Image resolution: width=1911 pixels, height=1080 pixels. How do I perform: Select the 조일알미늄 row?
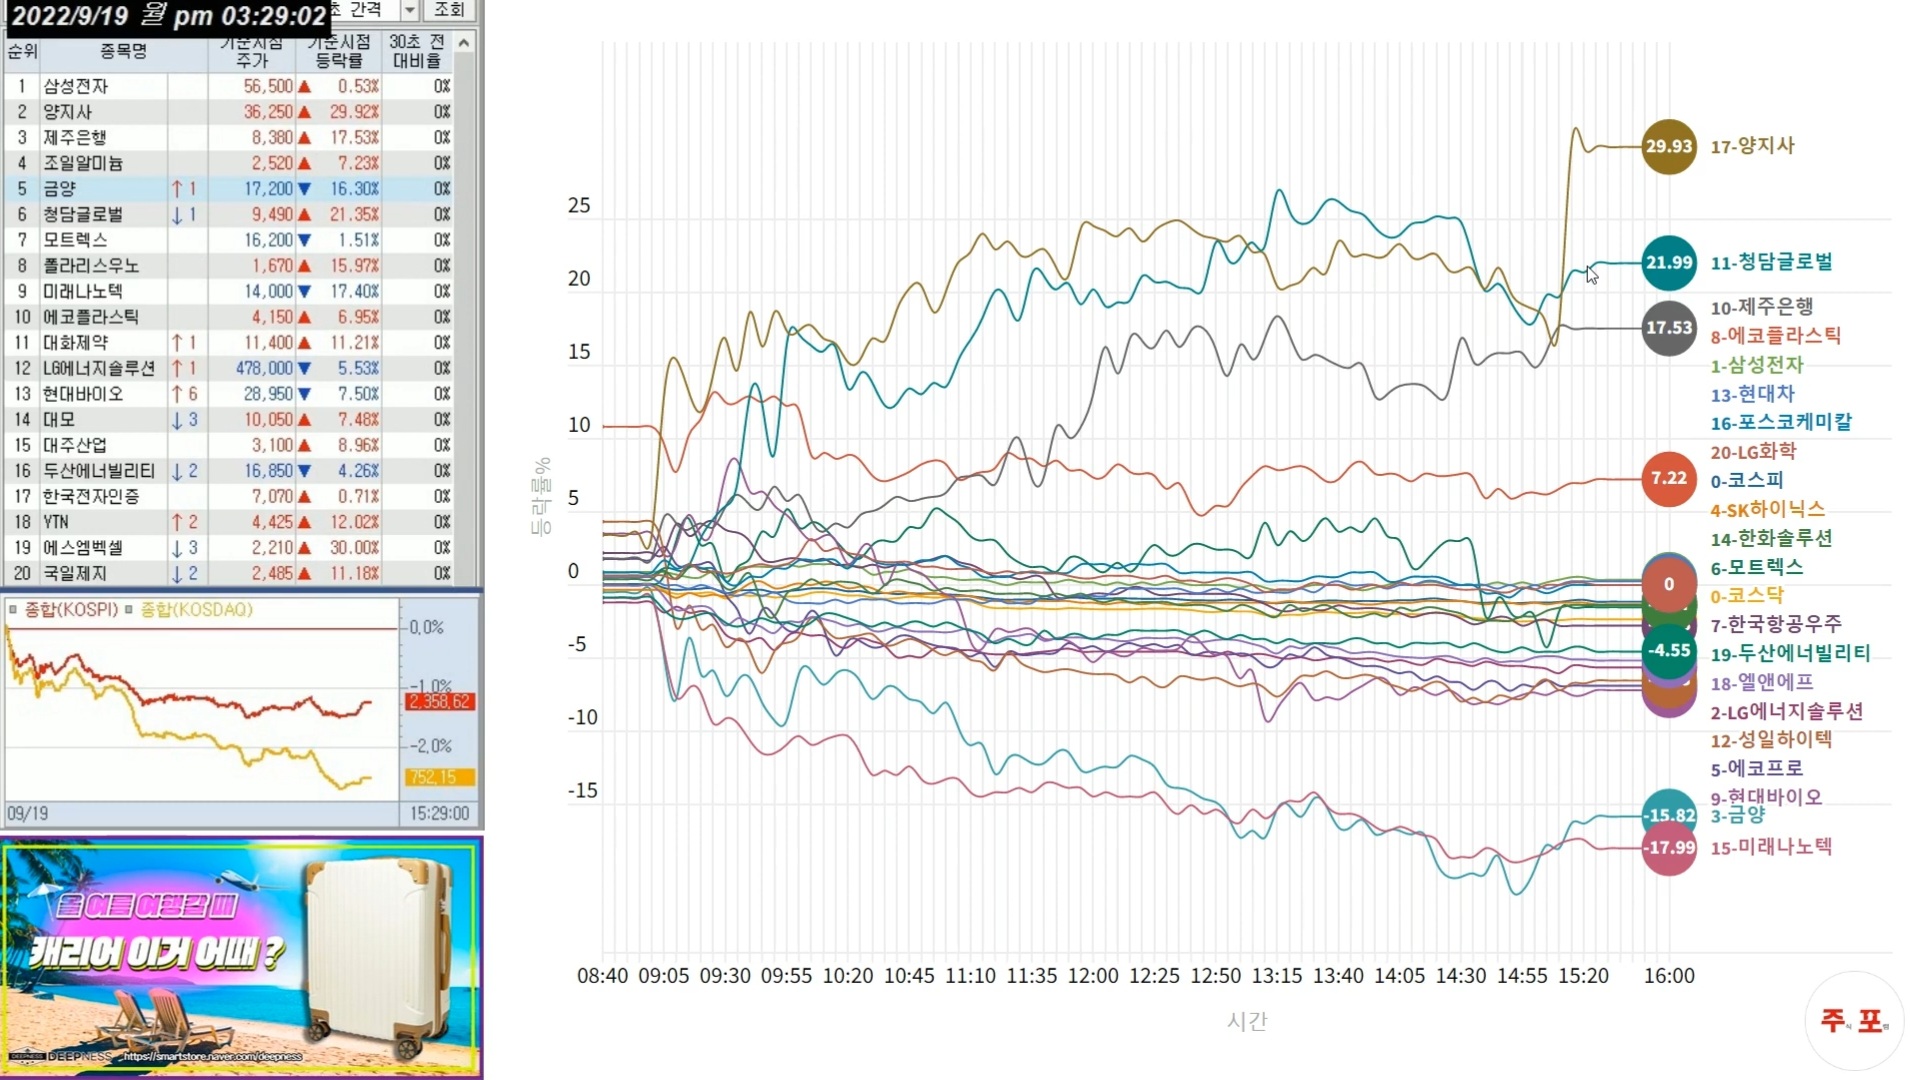[229, 163]
